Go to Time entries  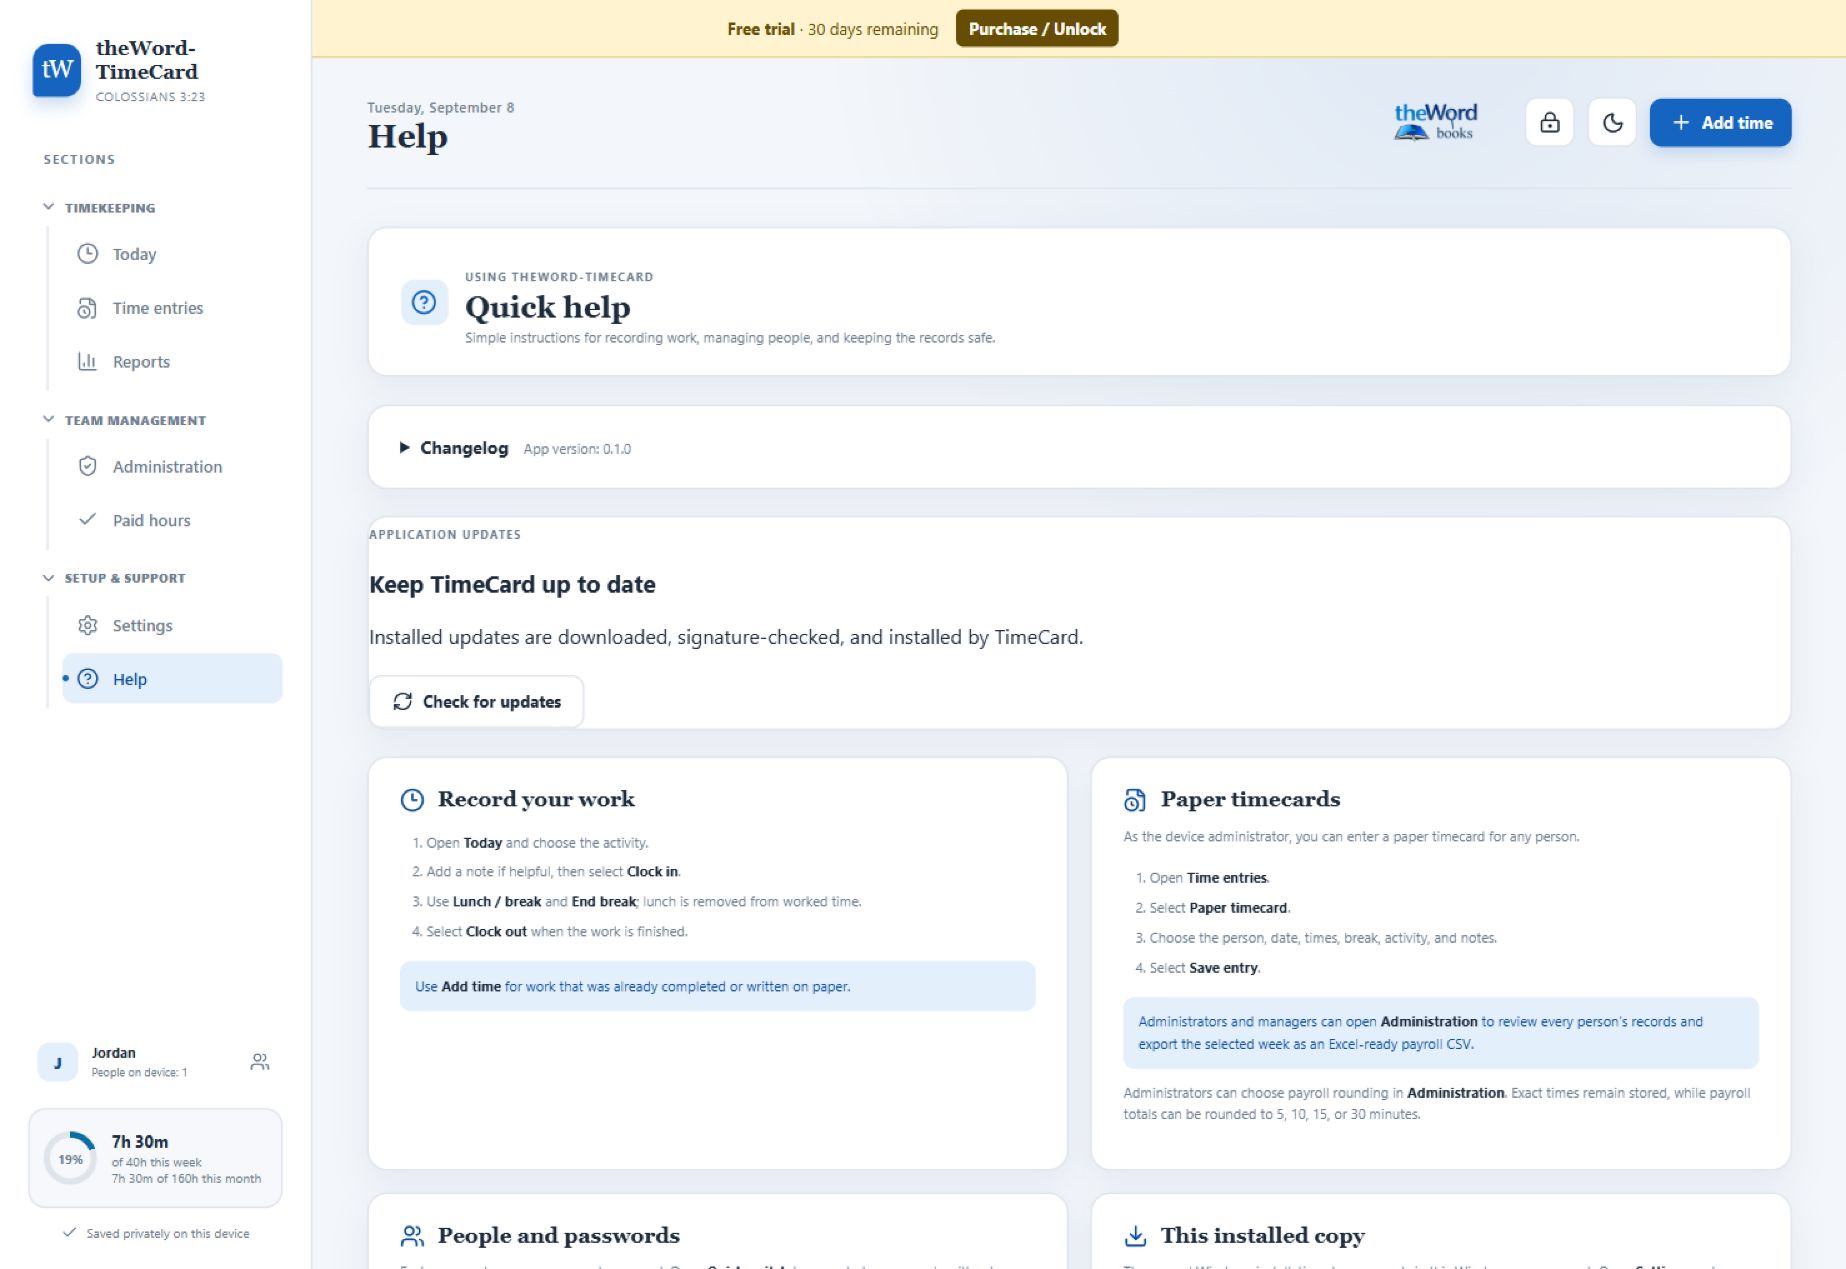pyautogui.click(x=172, y=308)
